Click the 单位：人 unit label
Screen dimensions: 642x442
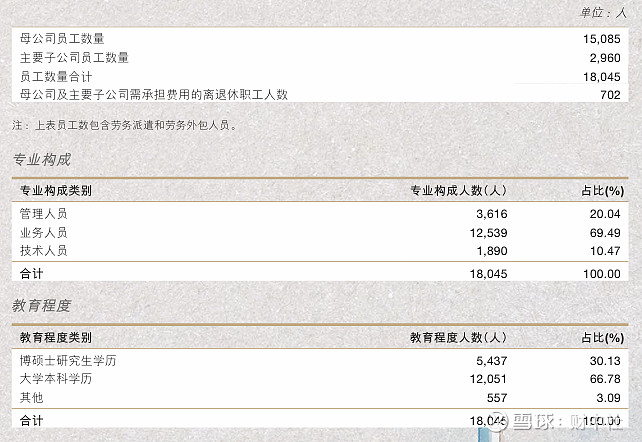(x=603, y=13)
